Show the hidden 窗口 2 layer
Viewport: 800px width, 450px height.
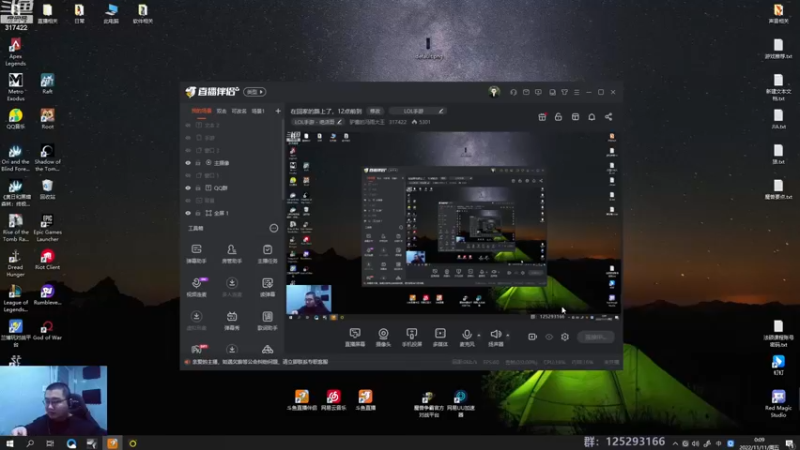click(188, 150)
